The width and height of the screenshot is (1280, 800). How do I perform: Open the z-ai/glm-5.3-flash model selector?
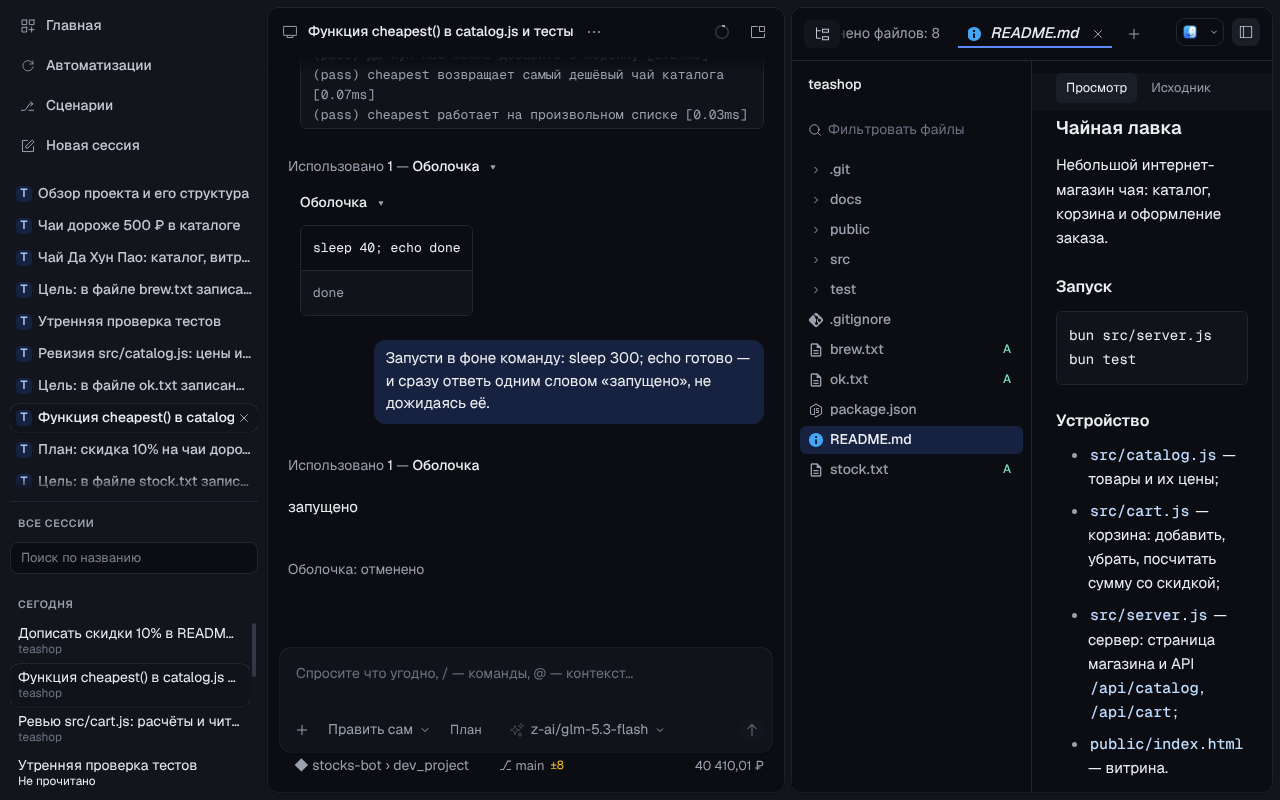(587, 730)
